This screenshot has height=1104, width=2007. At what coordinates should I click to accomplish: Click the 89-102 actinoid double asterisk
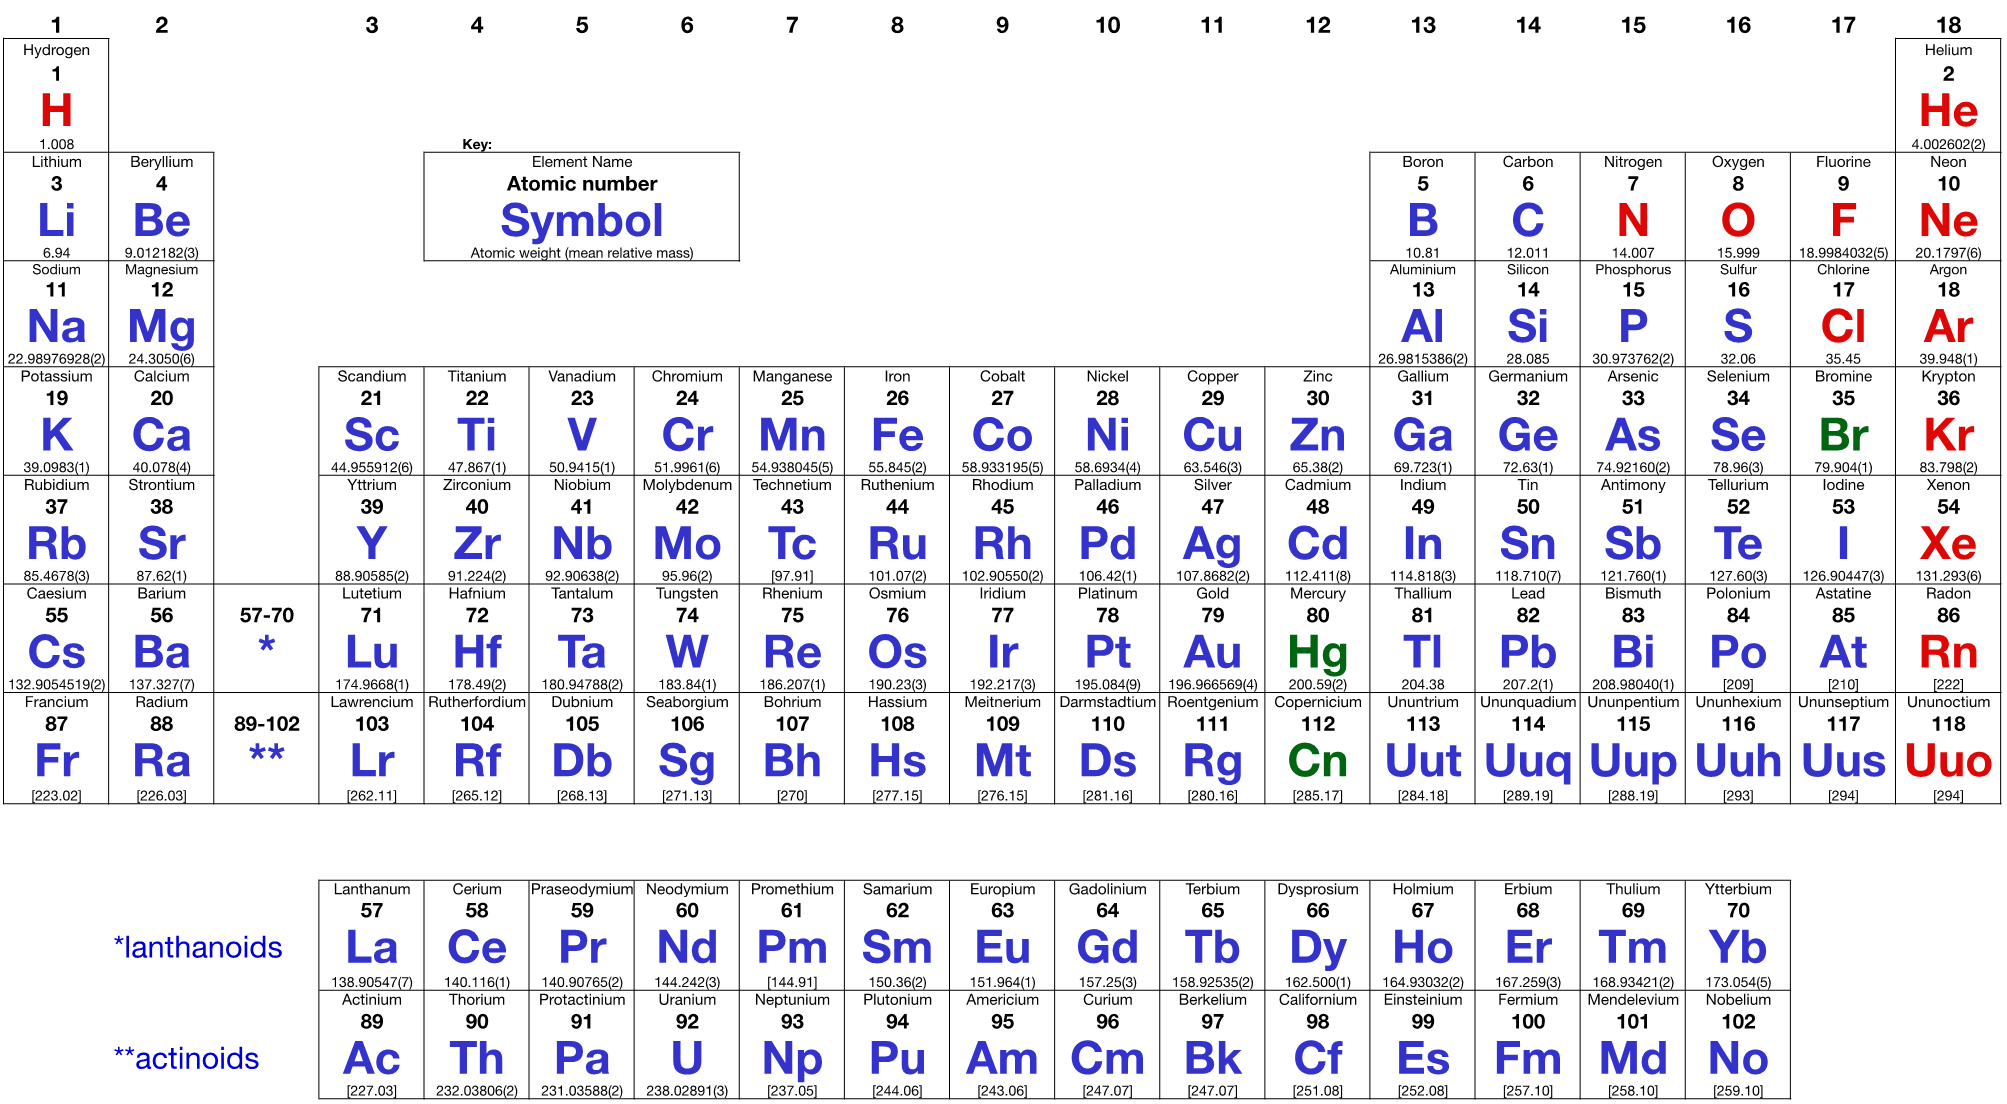(266, 754)
